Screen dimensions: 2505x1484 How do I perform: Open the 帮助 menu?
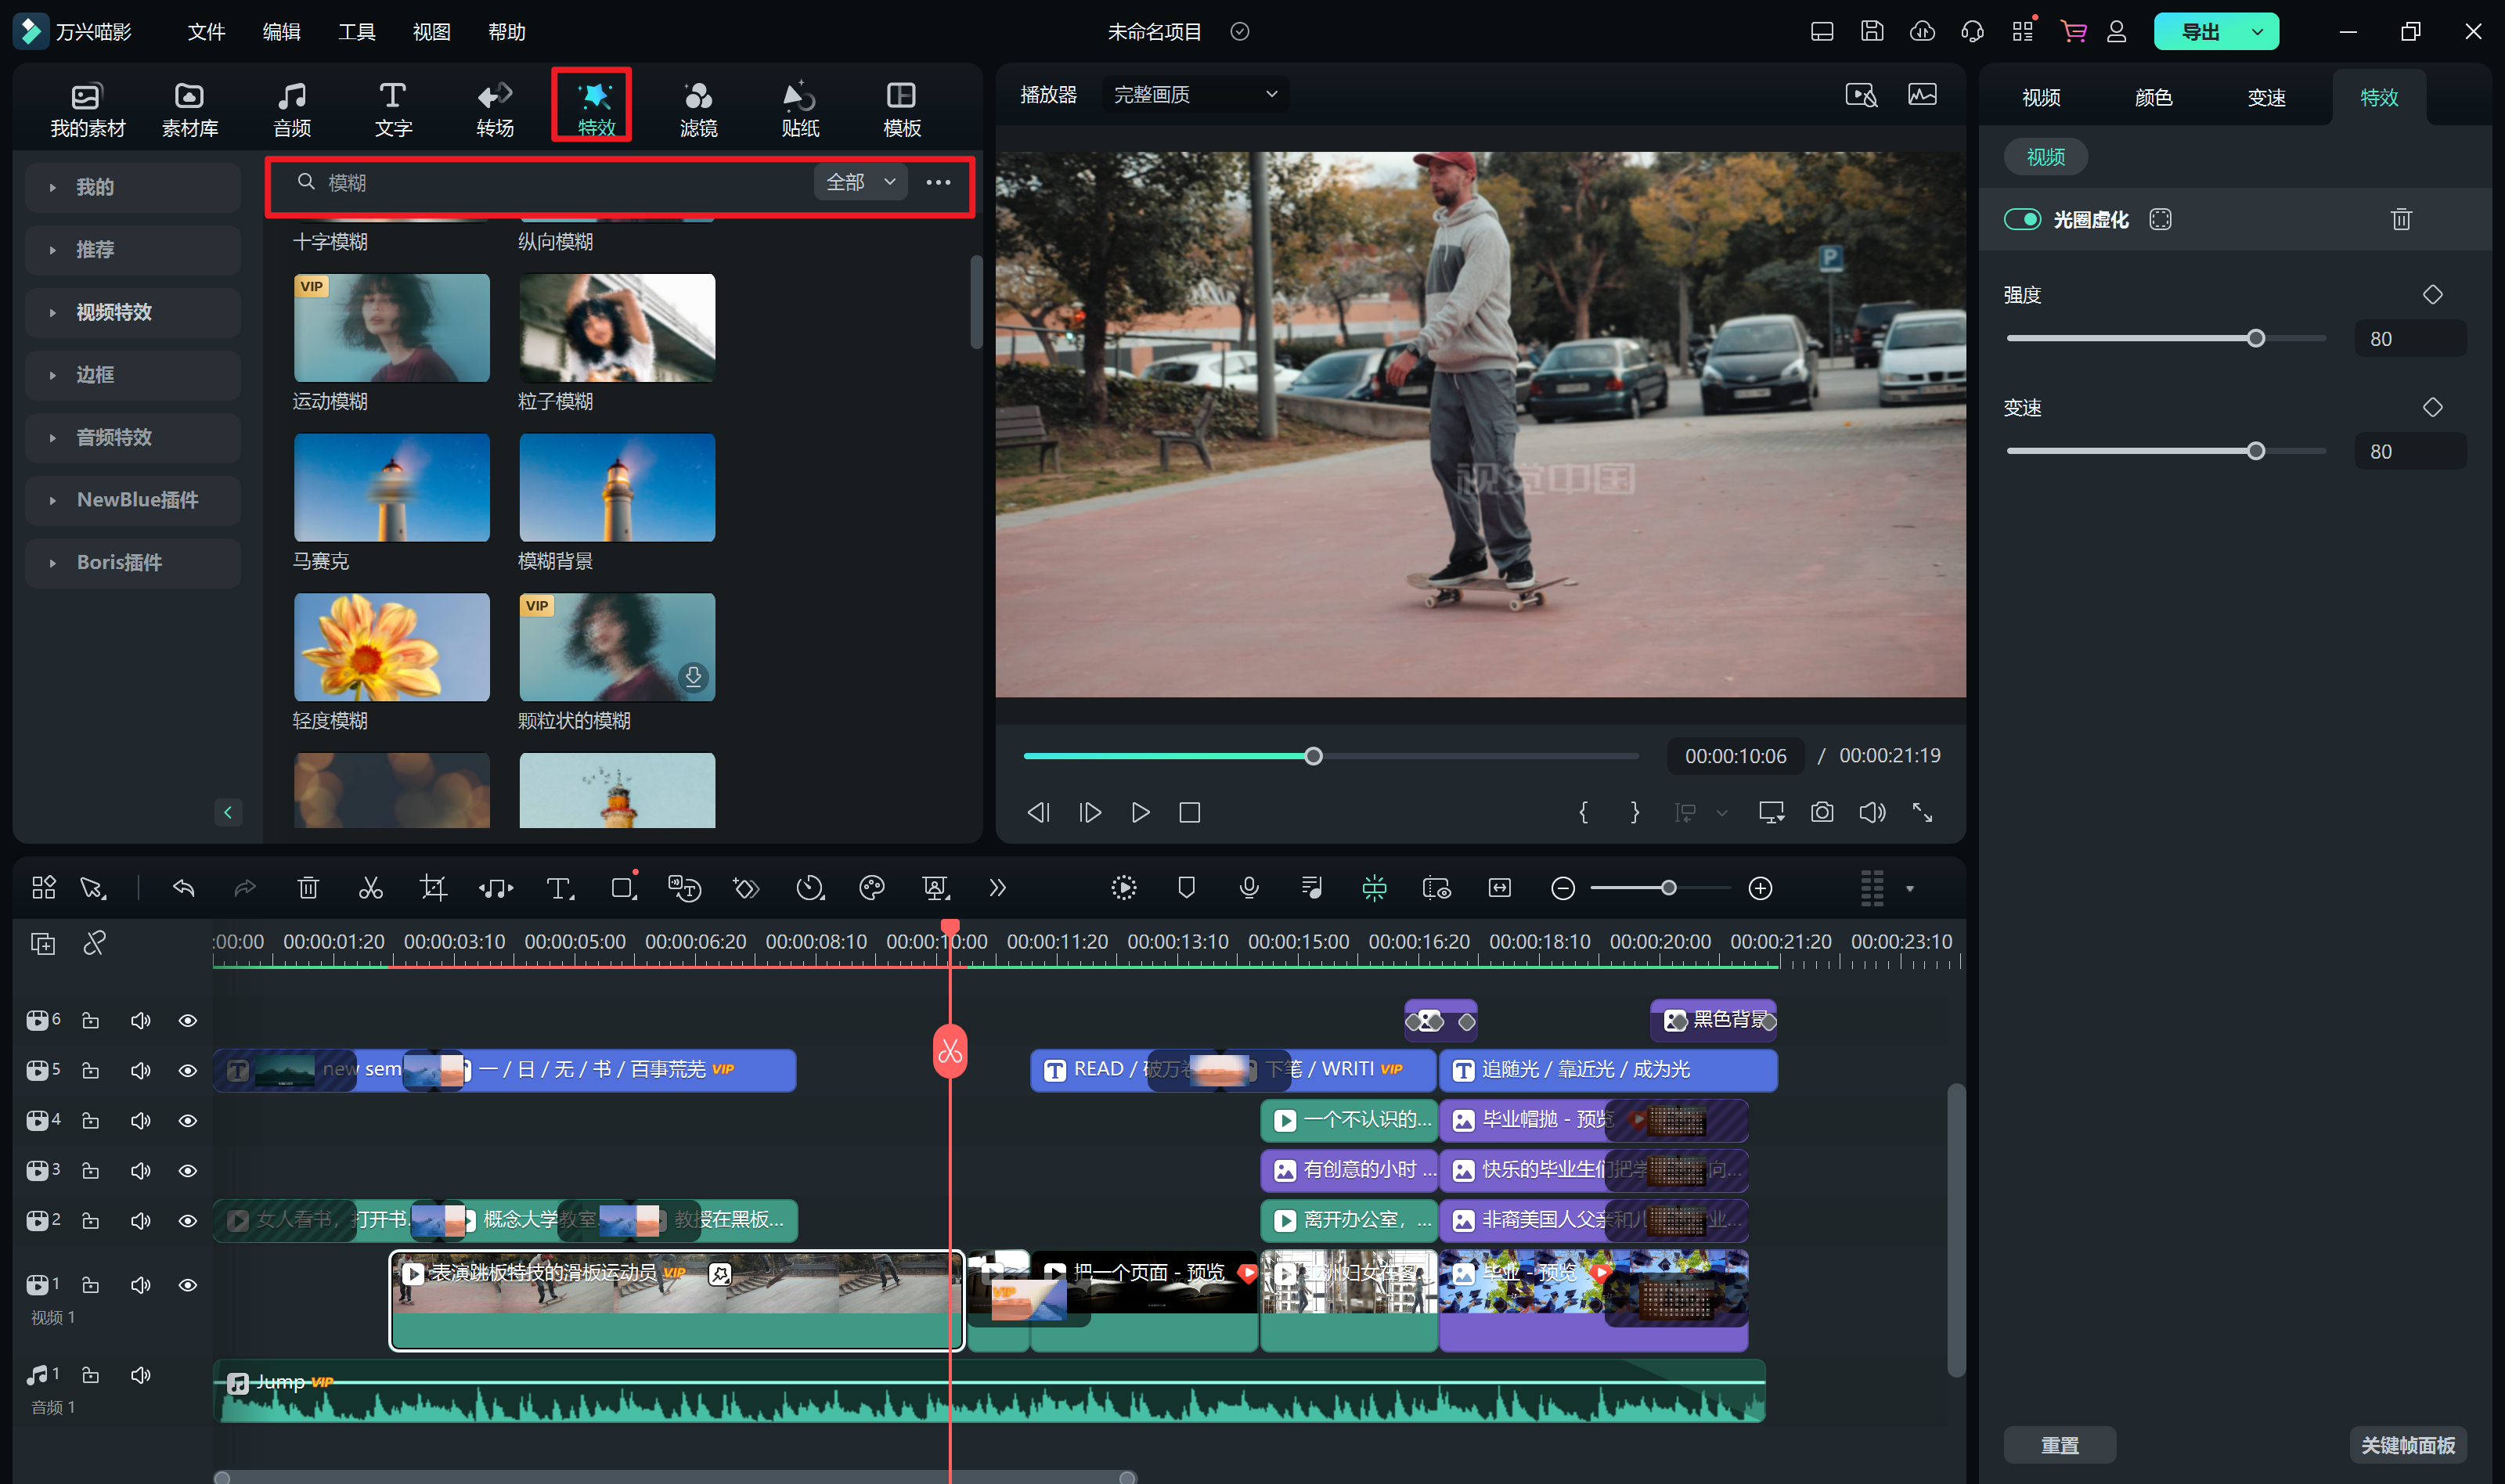(x=507, y=31)
